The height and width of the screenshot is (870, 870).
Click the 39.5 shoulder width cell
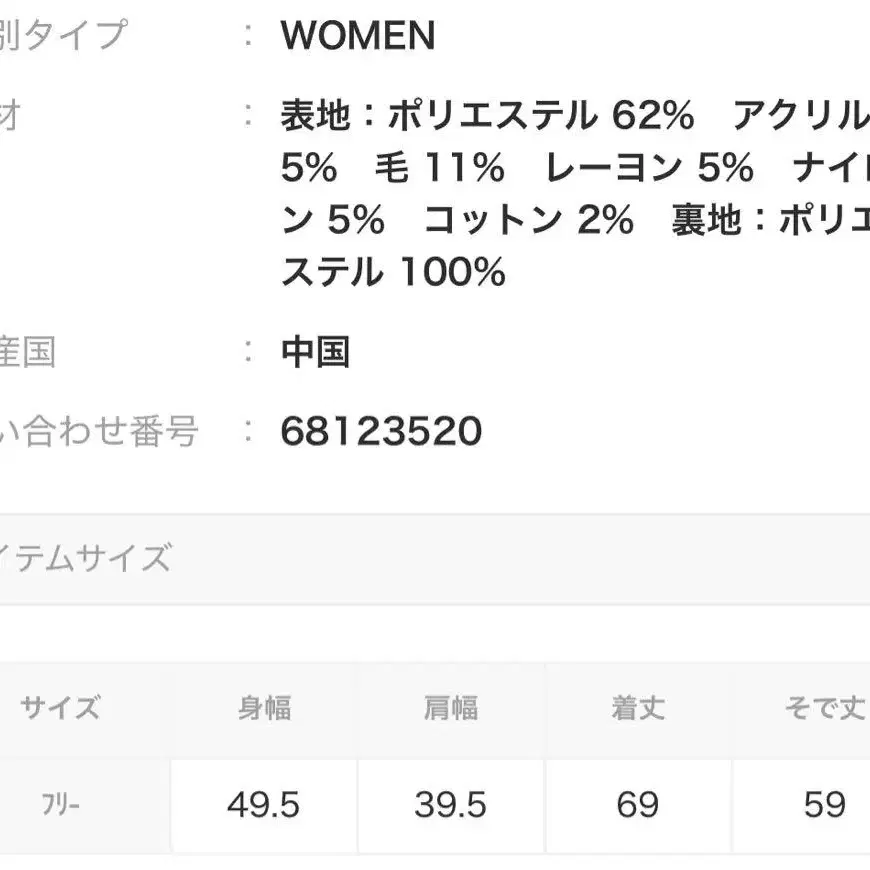[450, 806]
